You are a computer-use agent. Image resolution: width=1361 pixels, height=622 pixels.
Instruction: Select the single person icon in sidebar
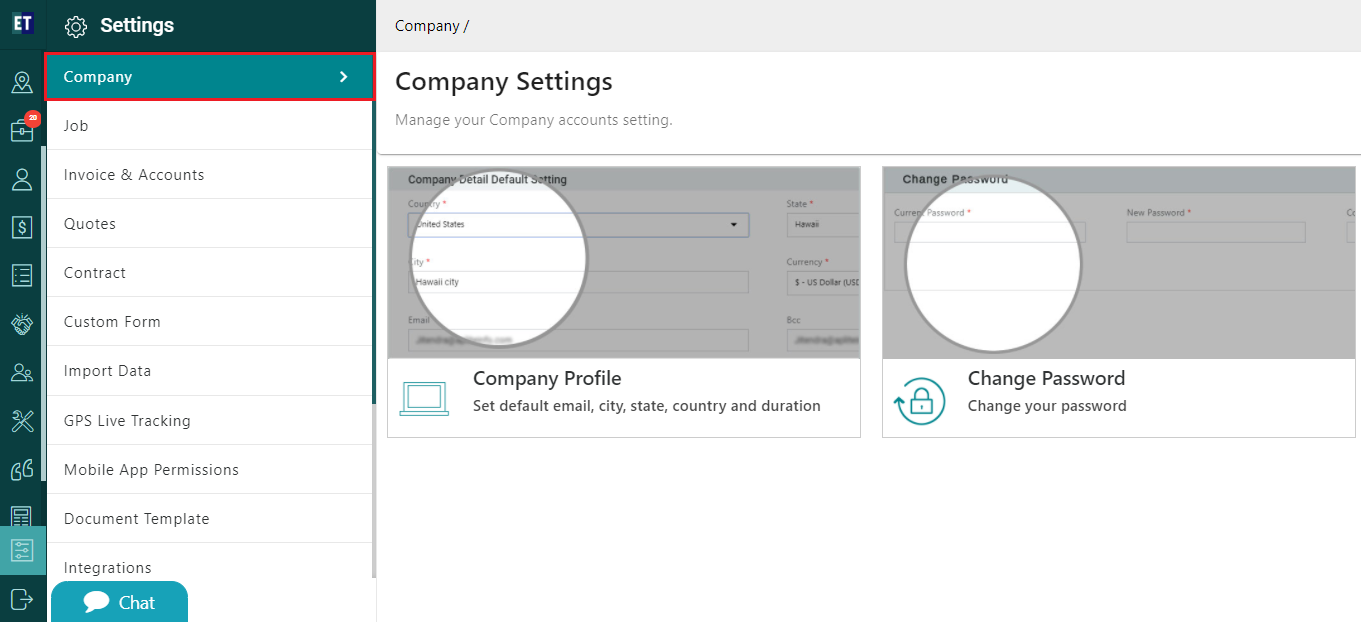(22, 179)
